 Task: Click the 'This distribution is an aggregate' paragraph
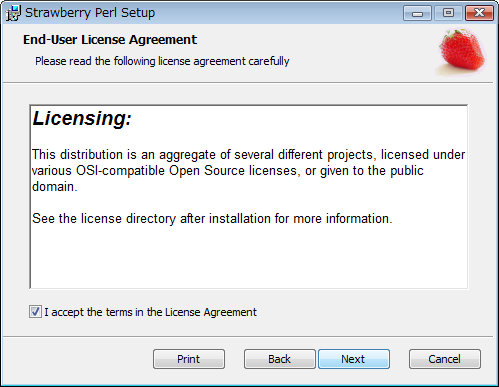click(x=248, y=170)
